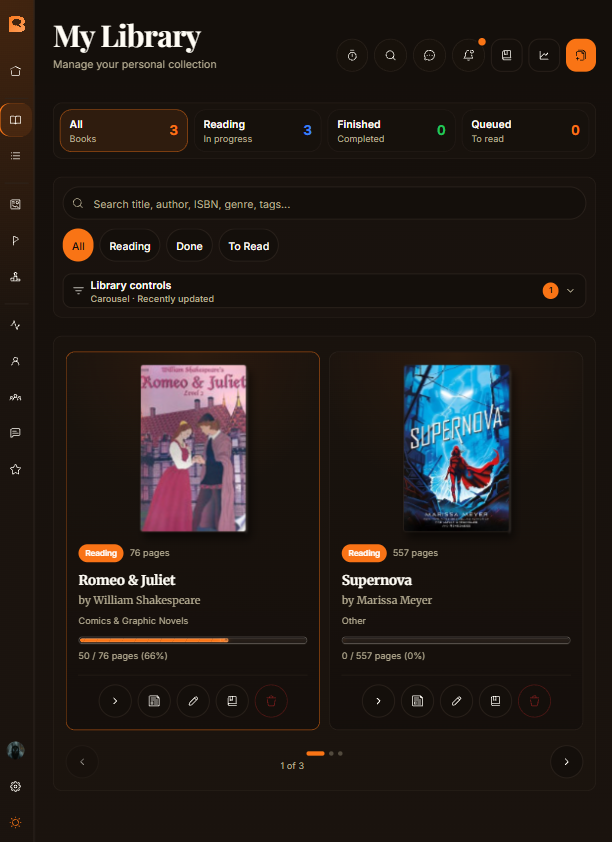Open Romeo & Juliet notes icon

tap(154, 701)
